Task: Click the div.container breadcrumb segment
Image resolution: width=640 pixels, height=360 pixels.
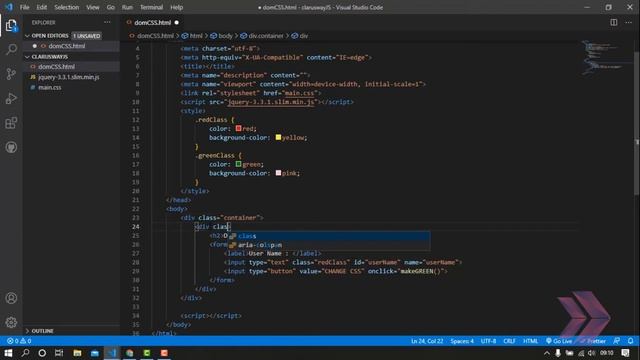Action: tap(262, 36)
